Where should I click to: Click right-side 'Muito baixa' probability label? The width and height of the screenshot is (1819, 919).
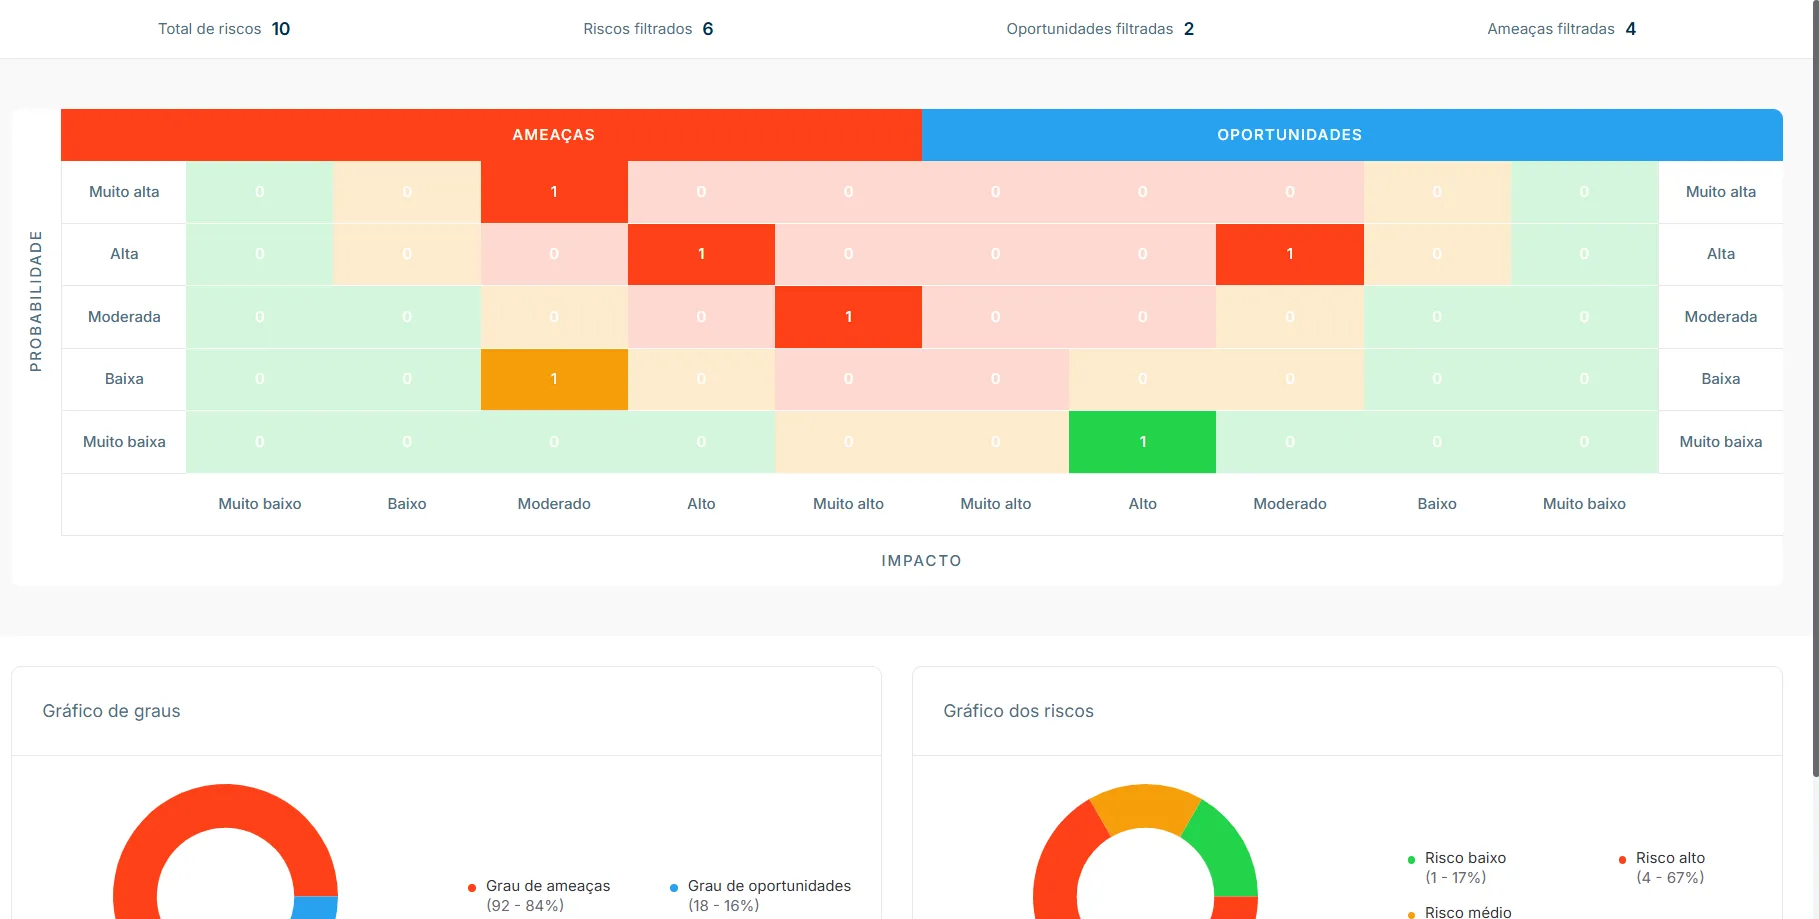(1720, 442)
